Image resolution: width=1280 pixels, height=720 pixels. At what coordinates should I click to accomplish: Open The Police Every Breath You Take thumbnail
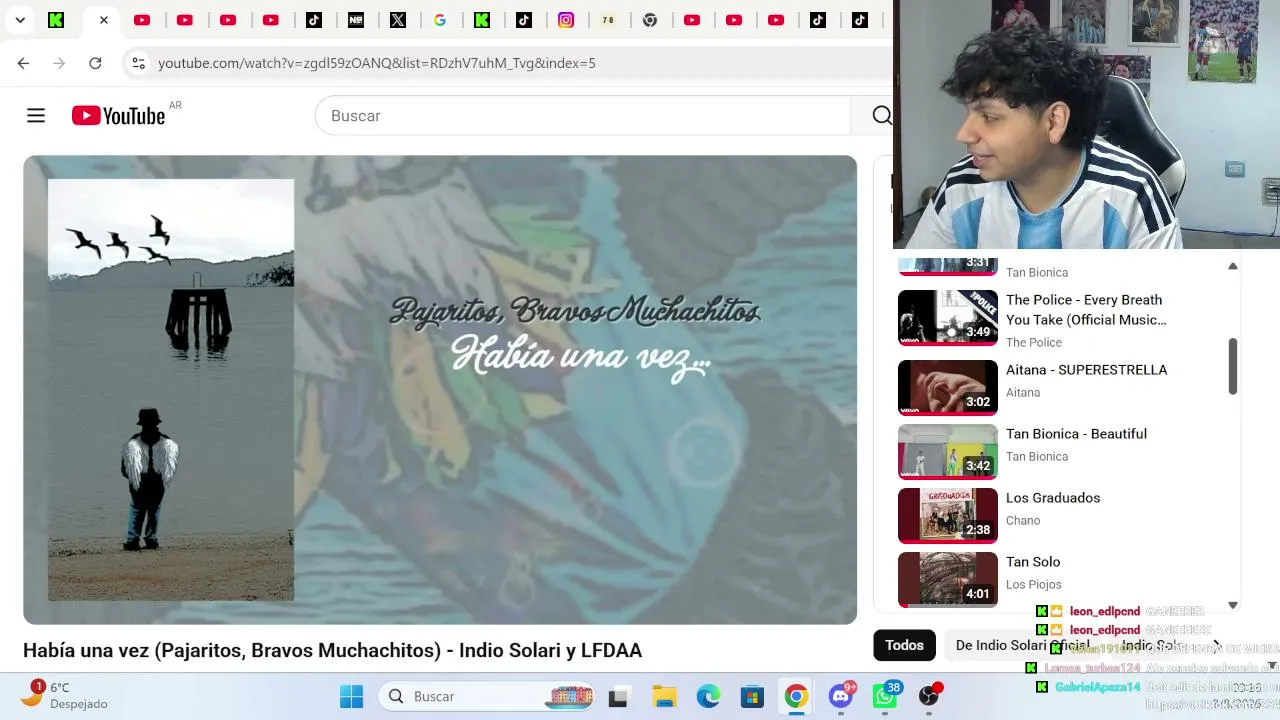[x=948, y=317]
